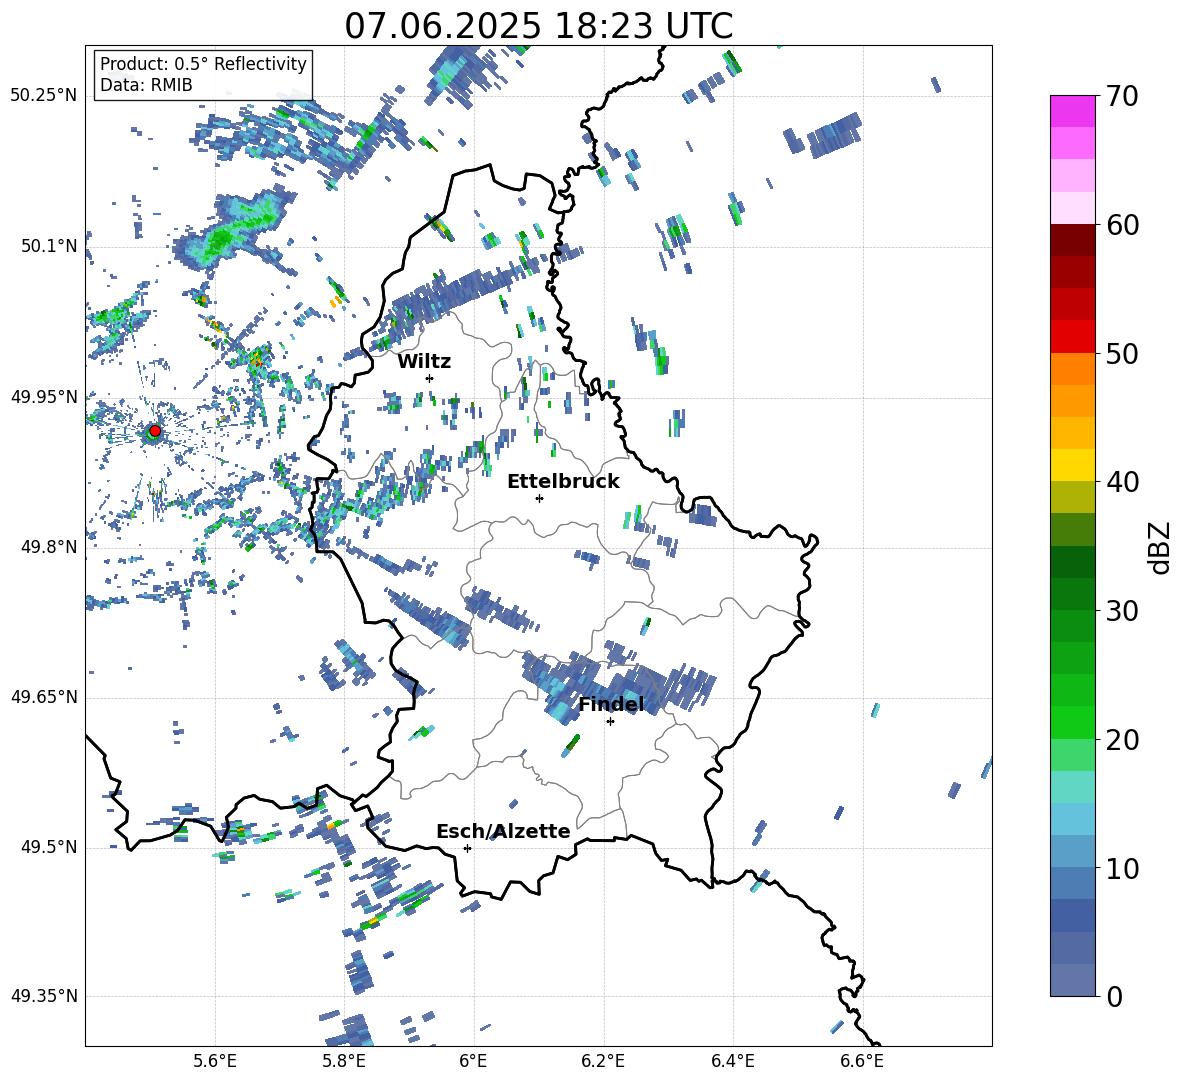The width and height of the screenshot is (1184, 1081).
Task: Click the 6.4°E longitude label
Action: point(732,1062)
